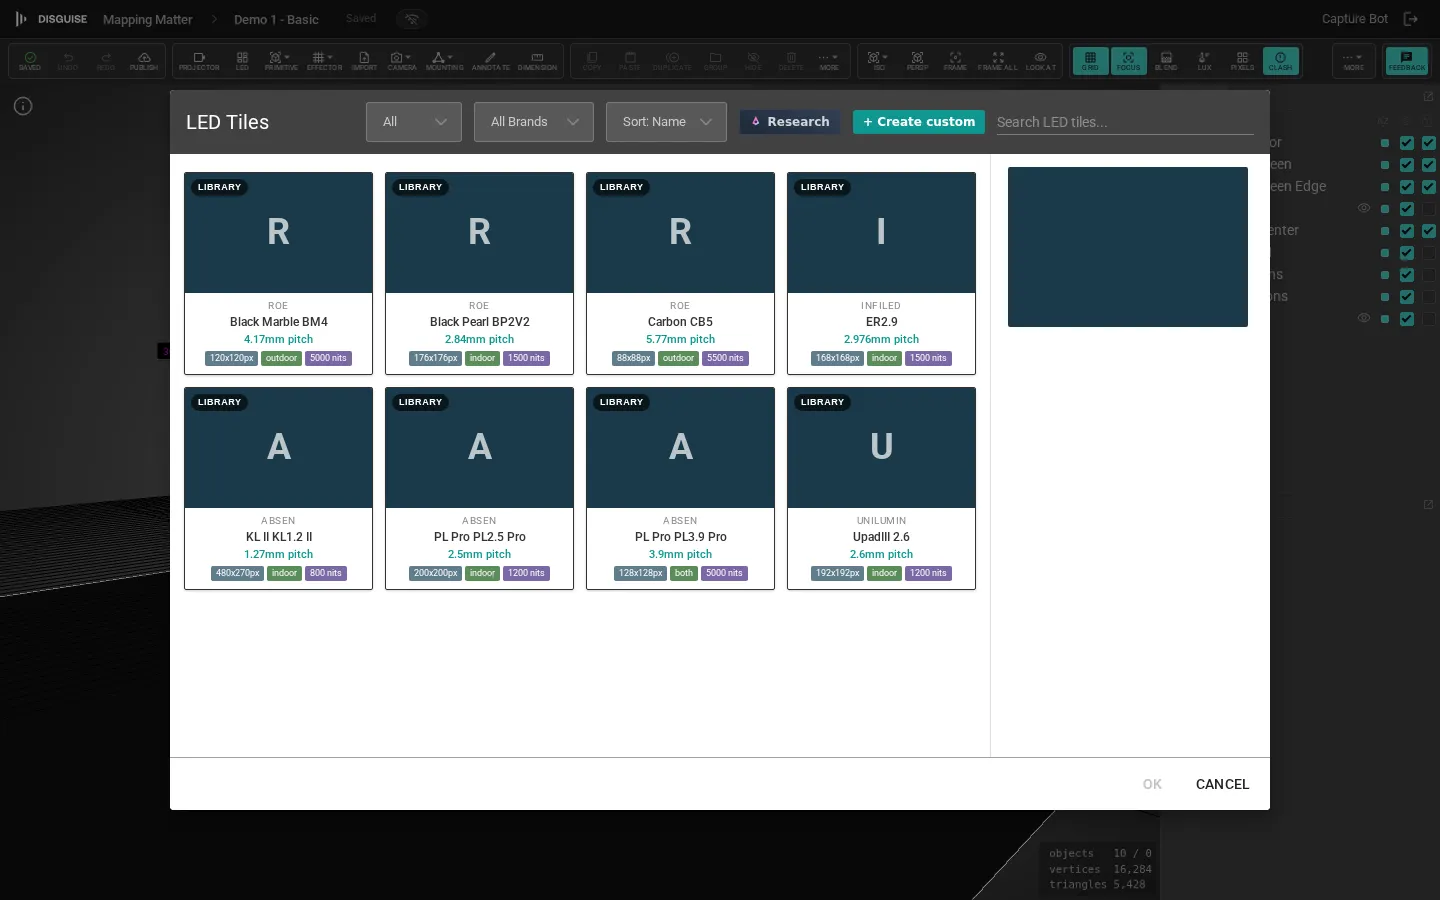Open the Sort: Name dropdown
This screenshot has height=900, width=1440.
tap(666, 122)
